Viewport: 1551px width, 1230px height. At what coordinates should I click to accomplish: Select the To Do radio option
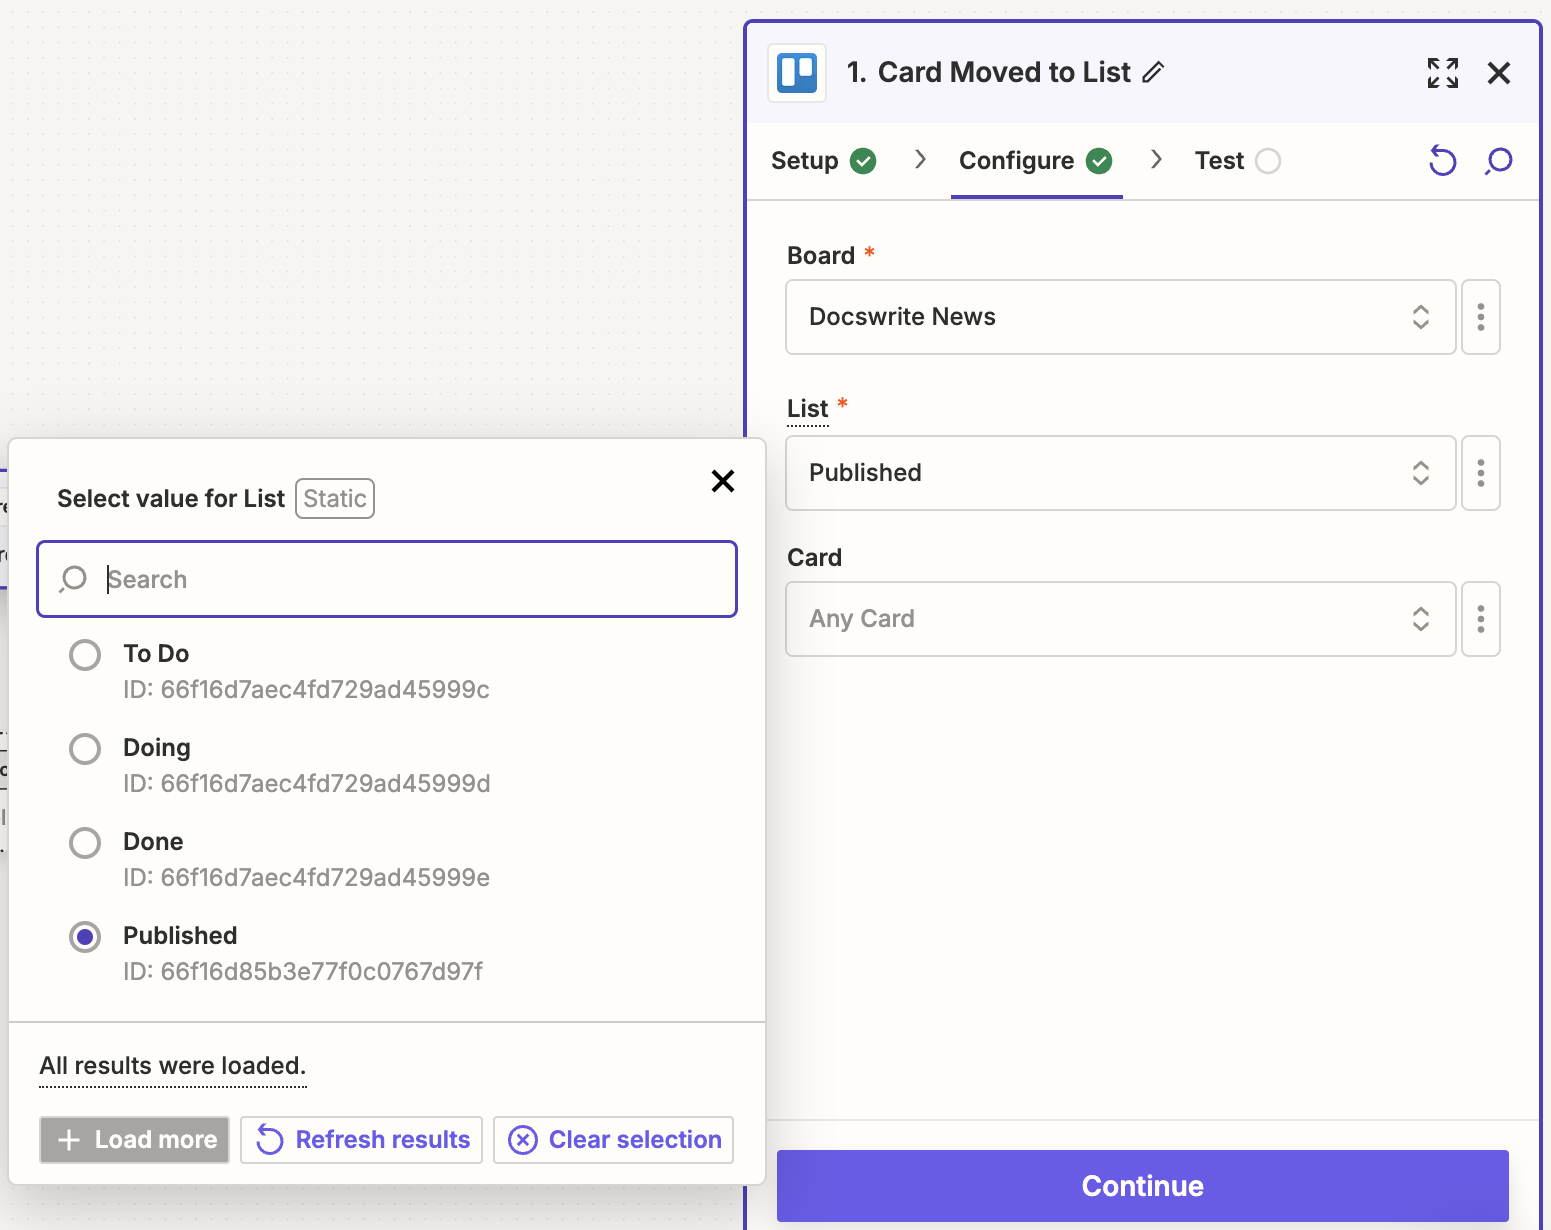coord(85,655)
